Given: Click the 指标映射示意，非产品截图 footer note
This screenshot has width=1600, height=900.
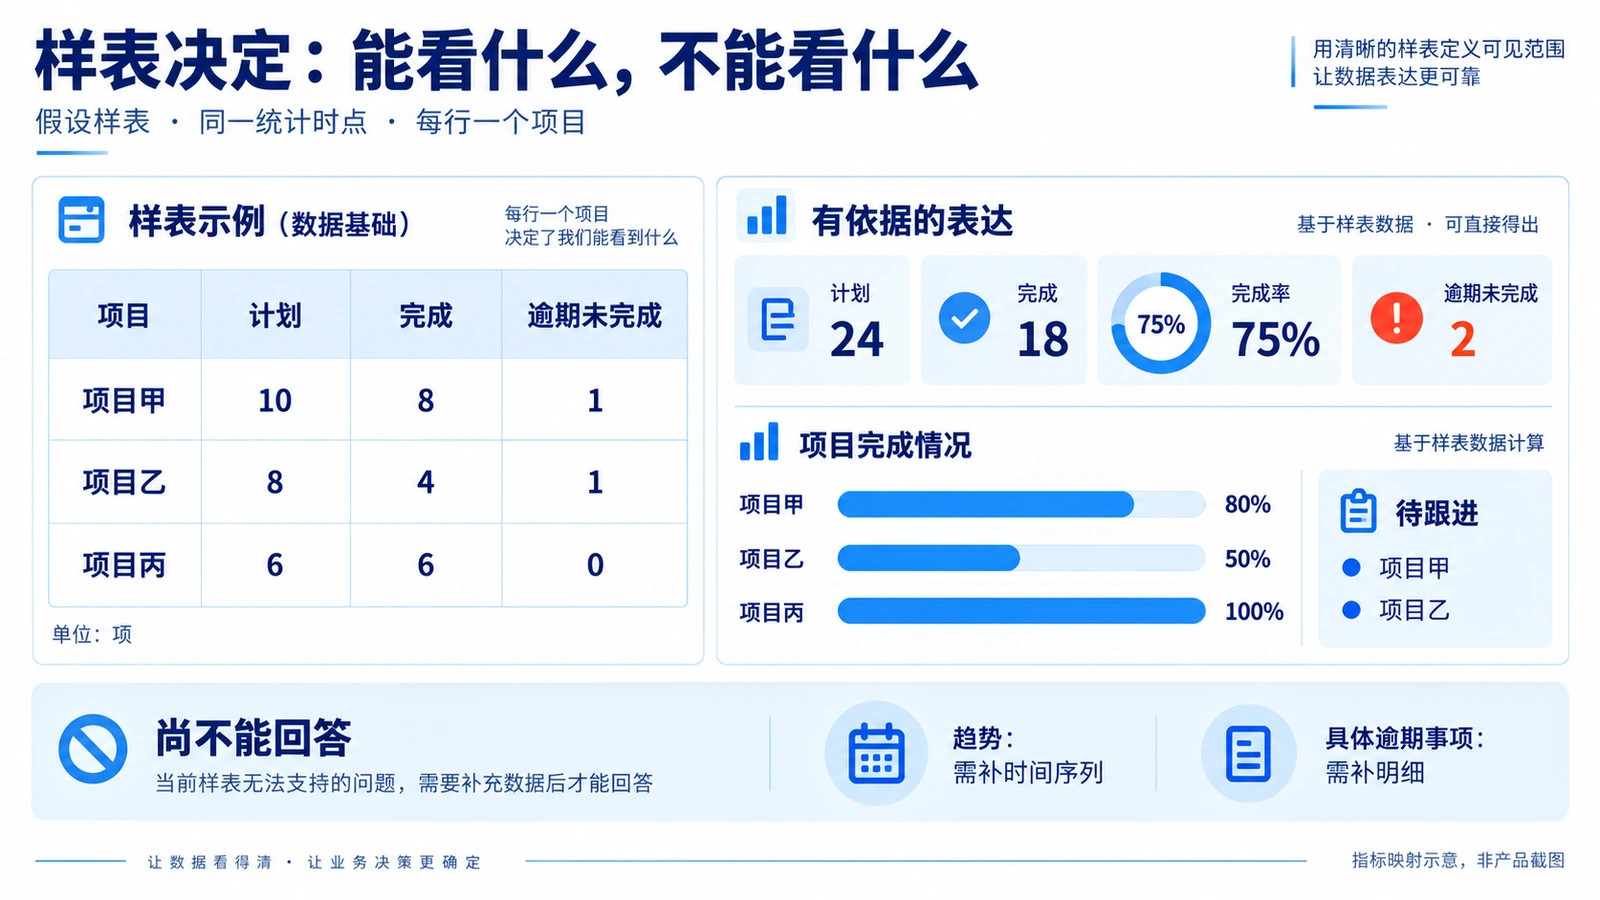Looking at the screenshot, I should (x=1458, y=860).
